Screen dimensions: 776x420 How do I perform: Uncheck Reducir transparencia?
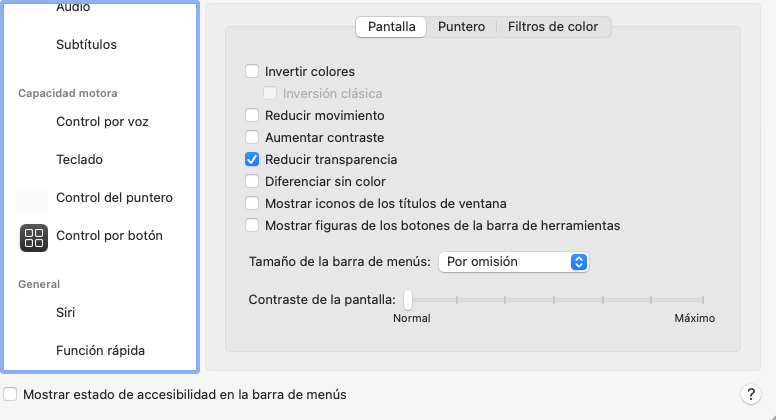[252, 160]
